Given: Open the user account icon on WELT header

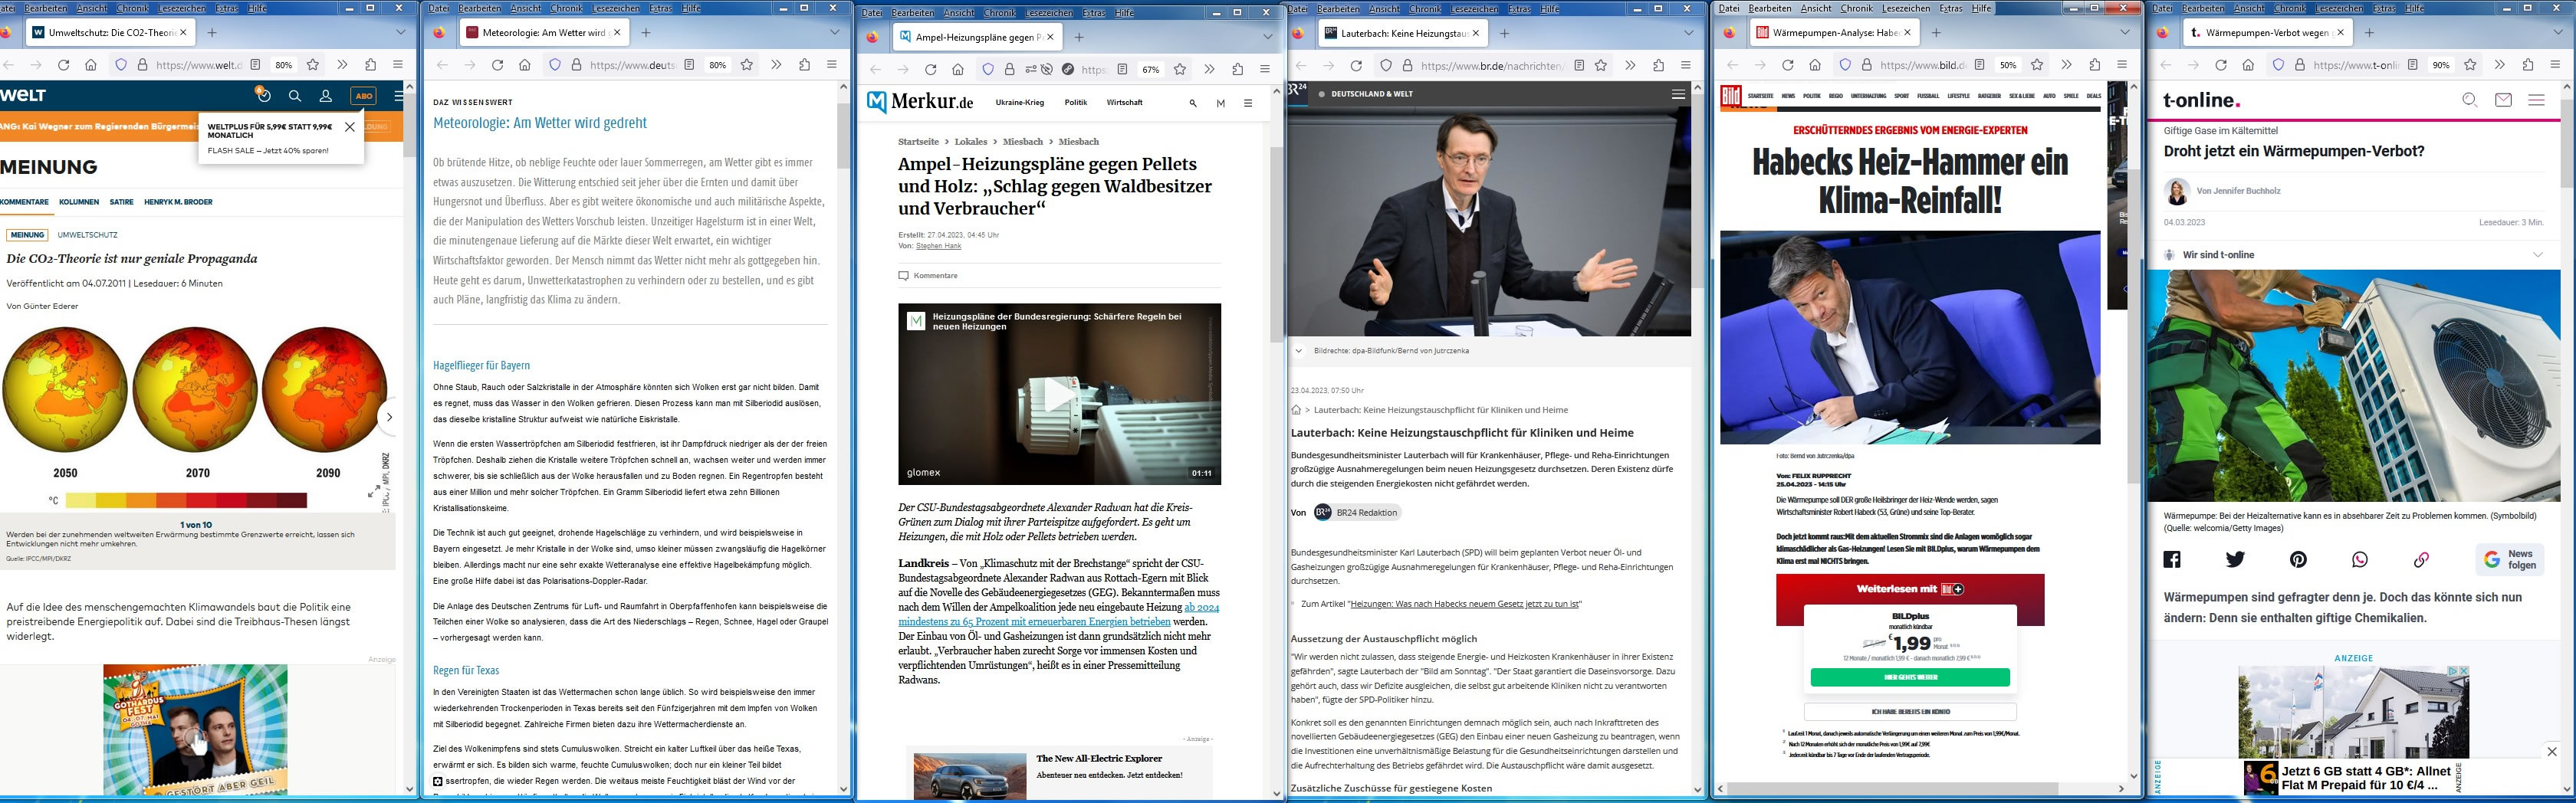Looking at the screenshot, I should tap(325, 96).
